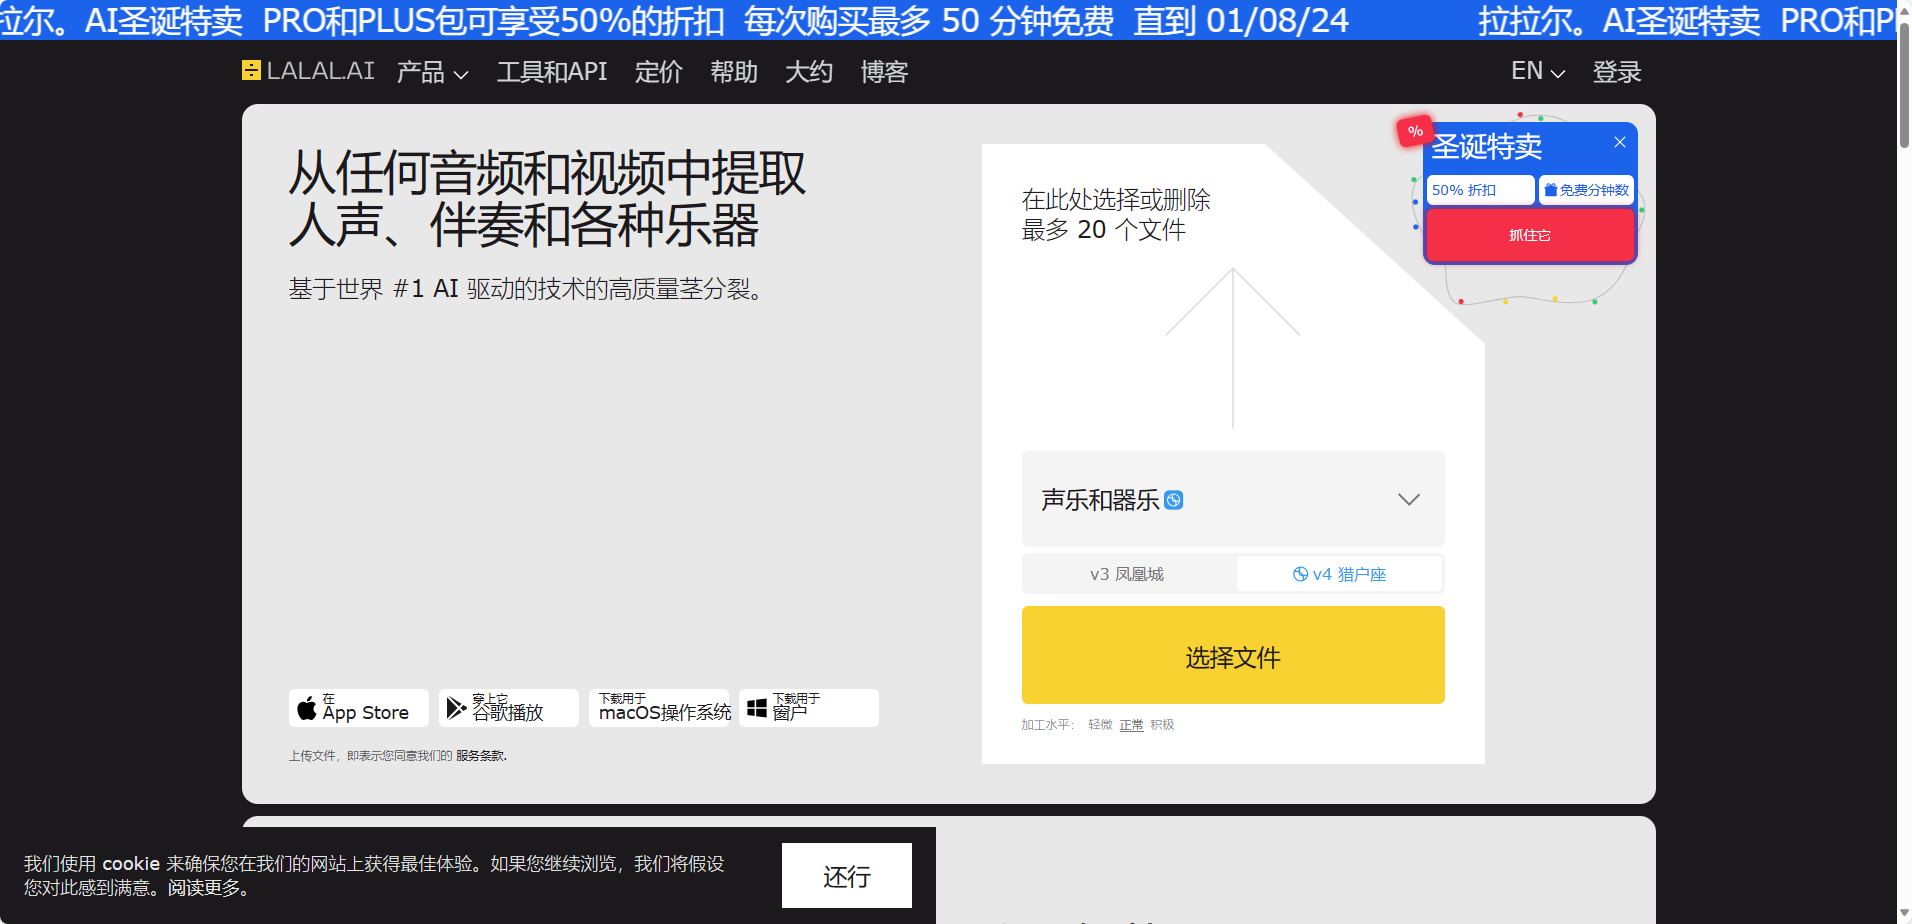This screenshot has width=1912, height=924.
Task: Click the yellow 选择文件 button
Action: 1233,656
